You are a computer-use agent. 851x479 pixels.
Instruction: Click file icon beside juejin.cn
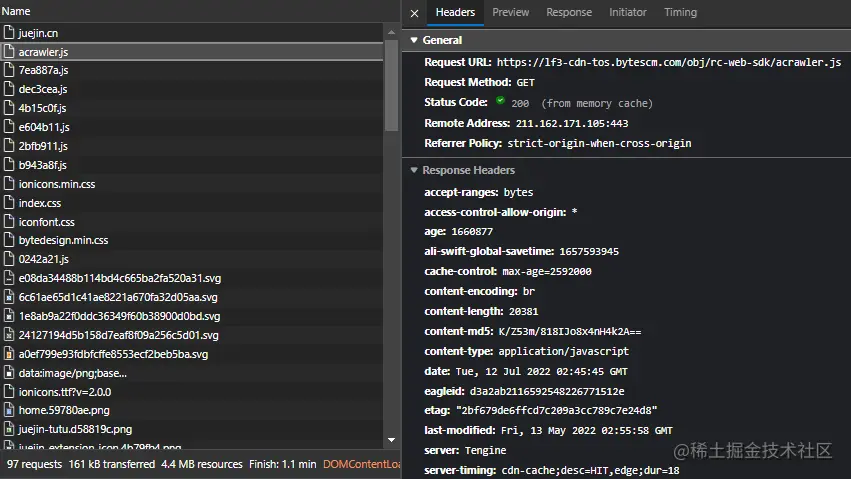(9, 33)
